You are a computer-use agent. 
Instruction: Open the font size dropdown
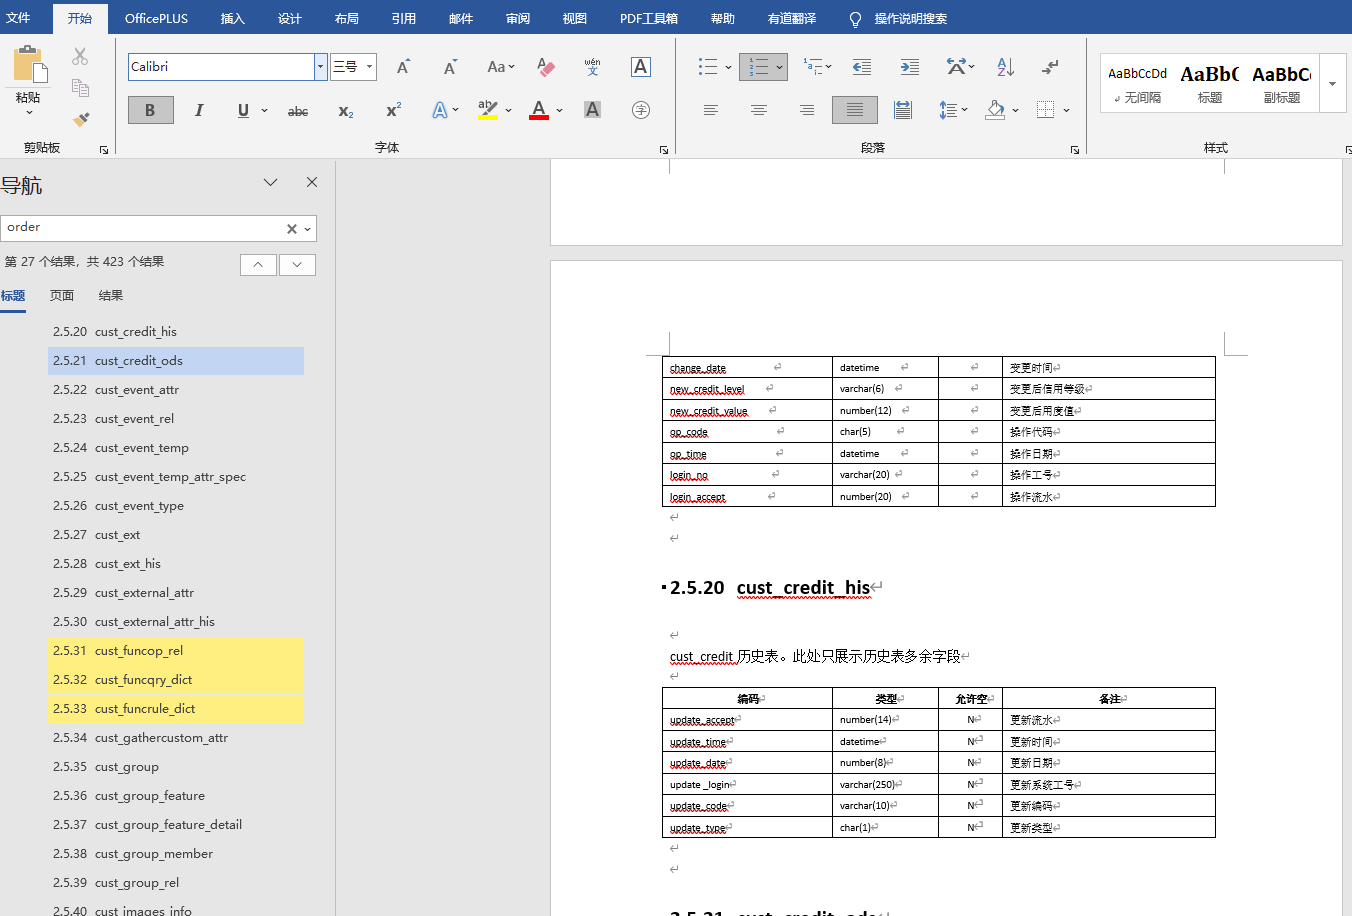point(369,67)
